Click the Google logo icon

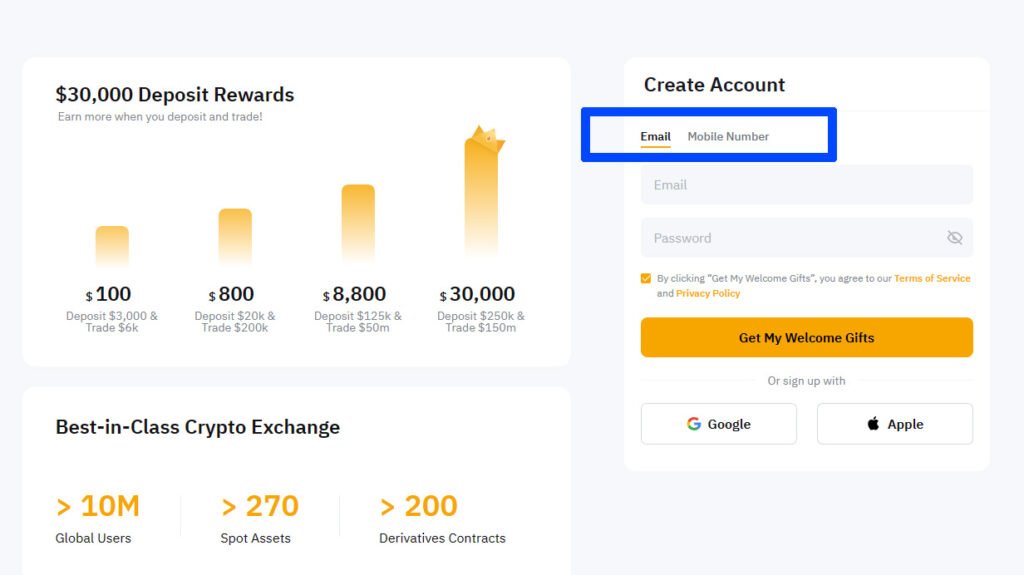(x=694, y=424)
